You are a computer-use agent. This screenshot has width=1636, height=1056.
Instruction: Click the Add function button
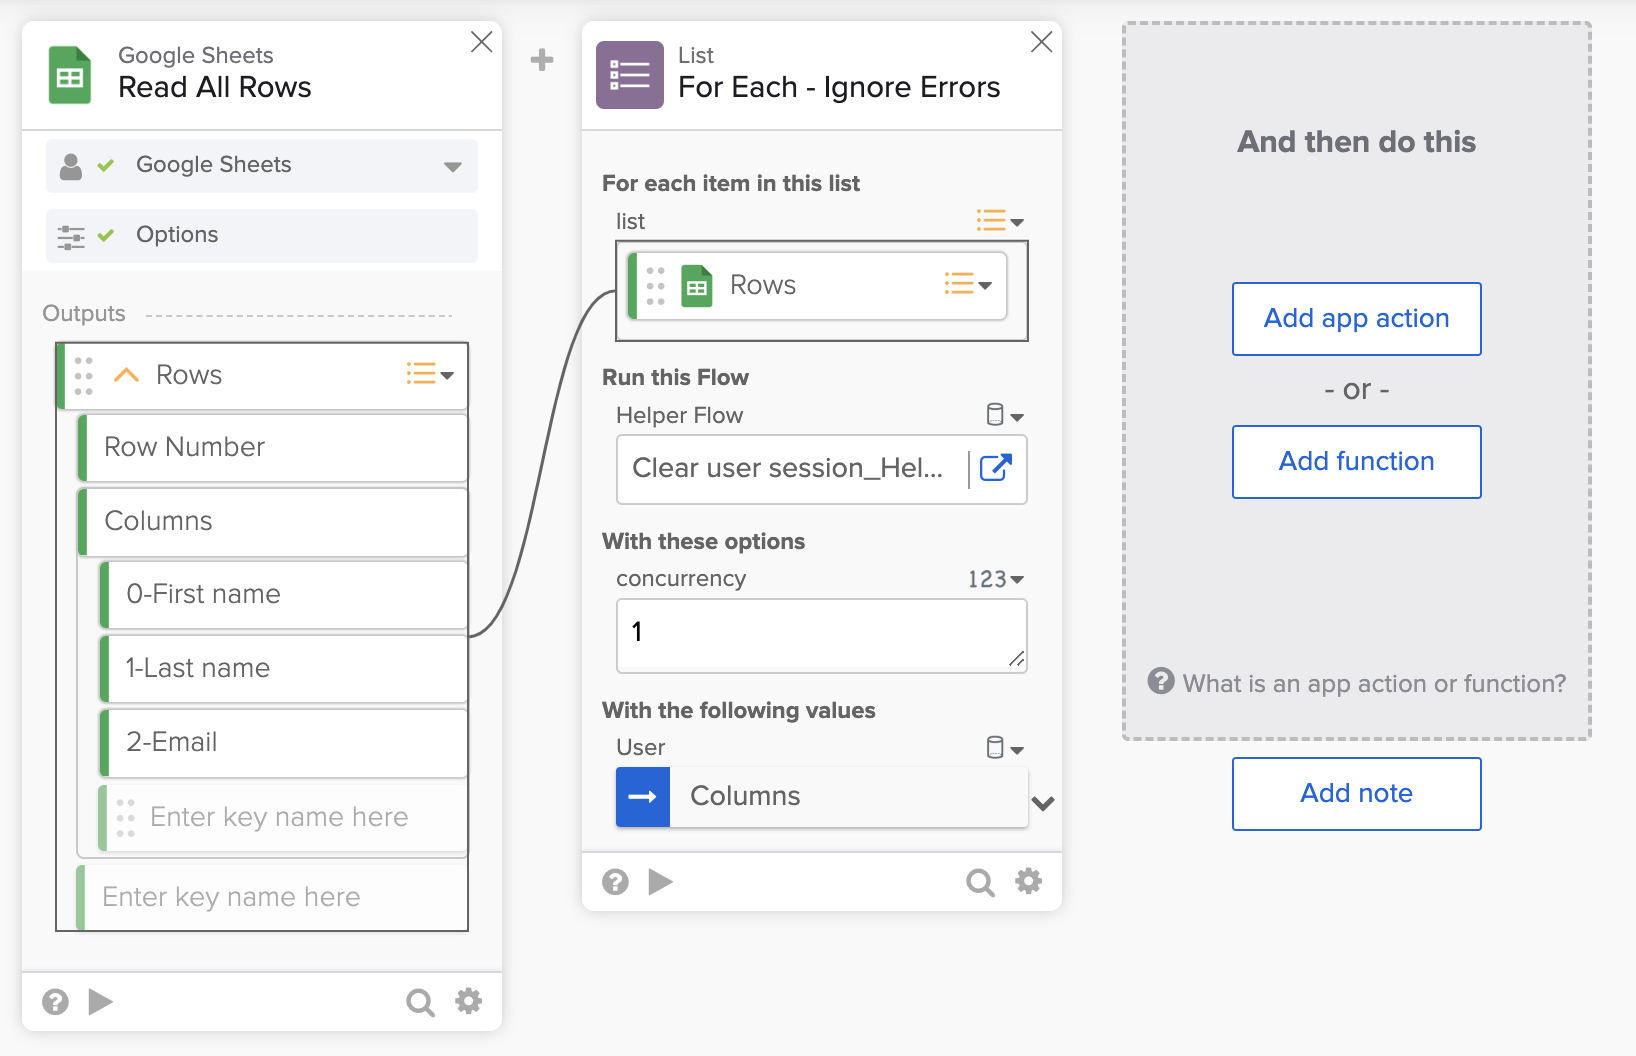1356,462
